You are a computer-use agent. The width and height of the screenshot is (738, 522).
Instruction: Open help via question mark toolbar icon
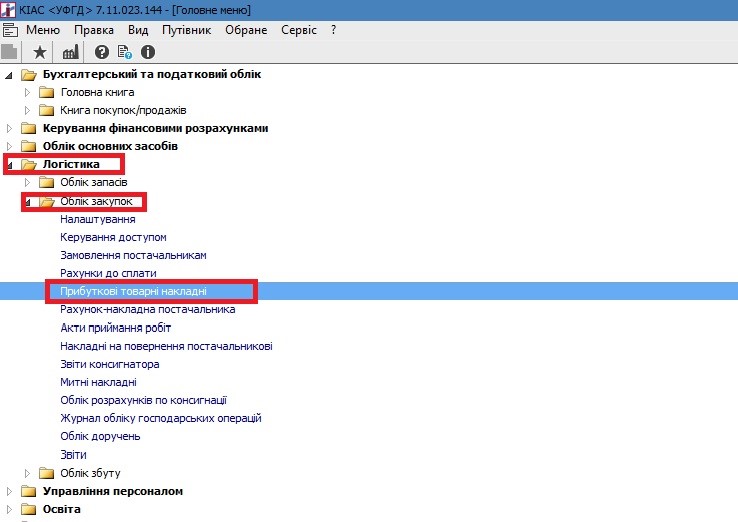(101, 52)
